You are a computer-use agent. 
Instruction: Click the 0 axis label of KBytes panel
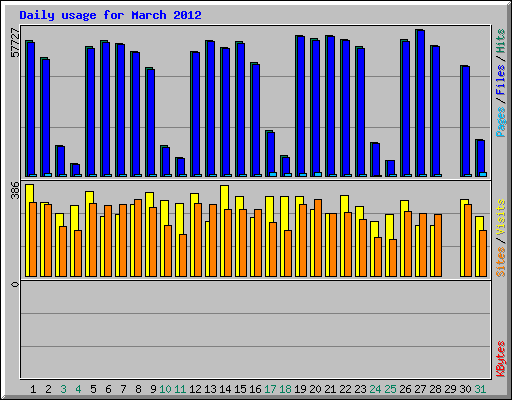pos(15,284)
